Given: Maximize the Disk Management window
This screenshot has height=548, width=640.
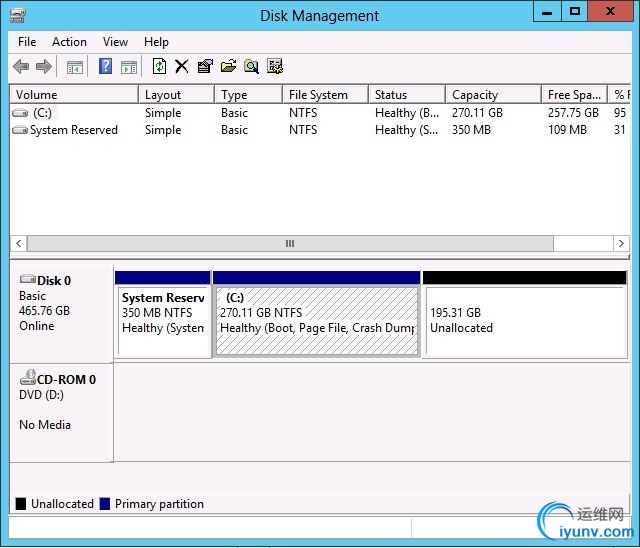Looking at the screenshot, I should [575, 12].
